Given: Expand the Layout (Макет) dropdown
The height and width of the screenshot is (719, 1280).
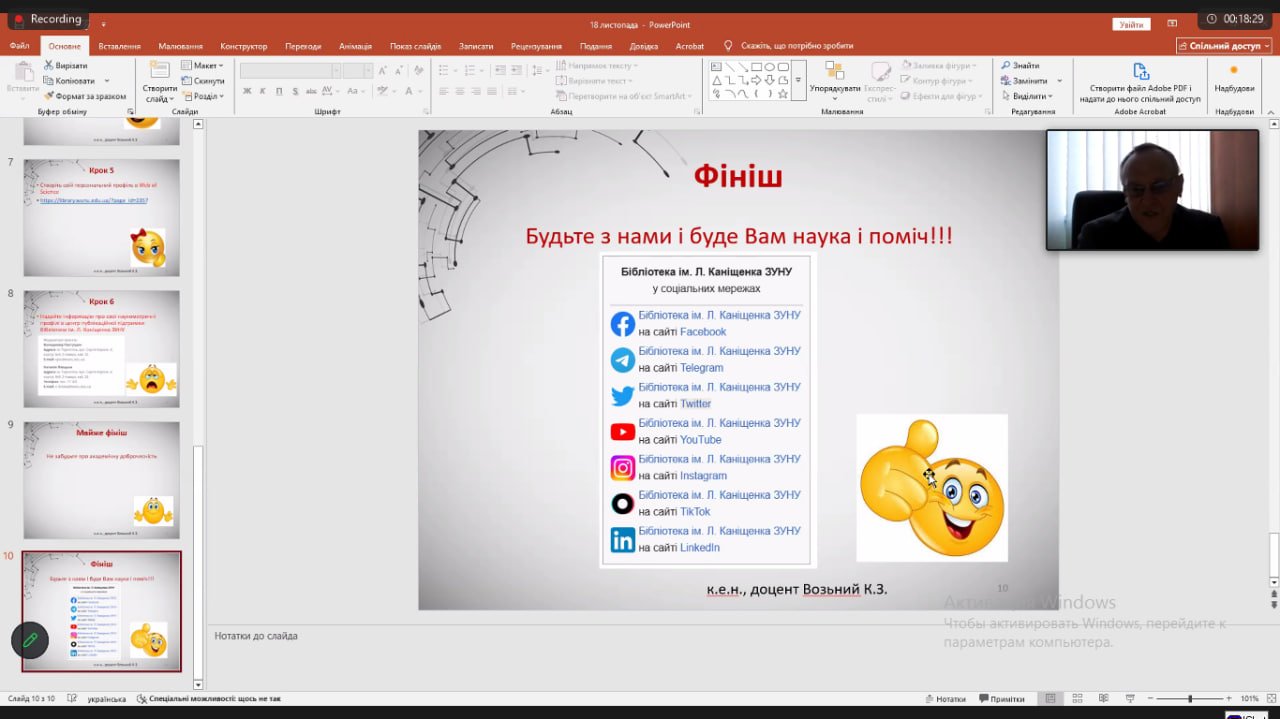Looking at the screenshot, I should 205,66.
